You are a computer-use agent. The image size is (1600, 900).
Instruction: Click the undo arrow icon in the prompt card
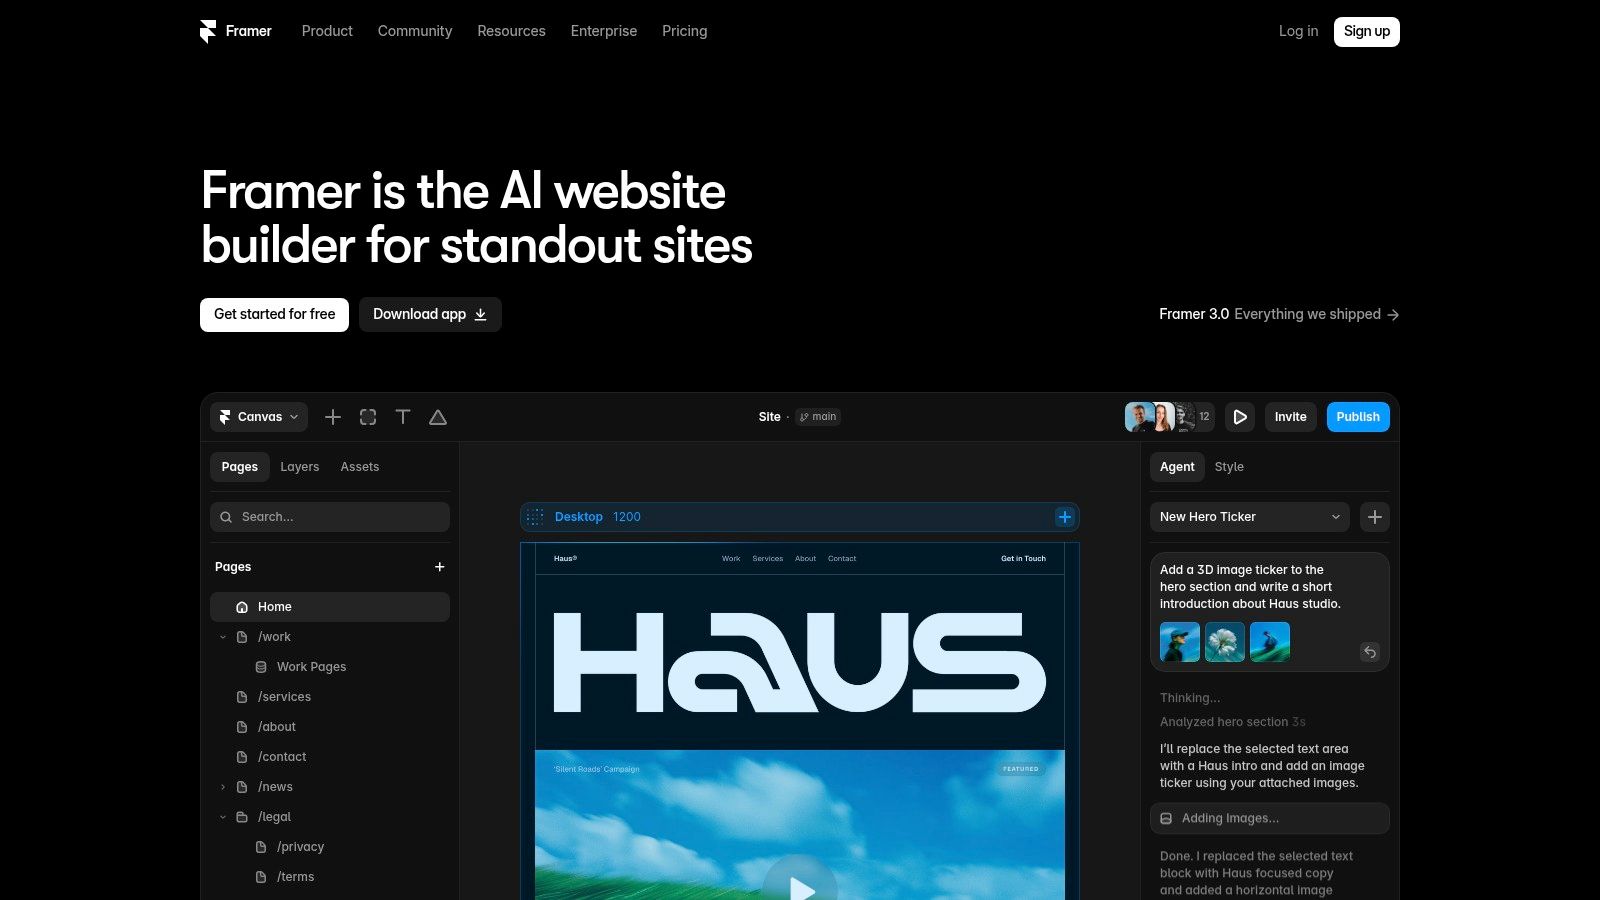click(x=1370, y=652)
